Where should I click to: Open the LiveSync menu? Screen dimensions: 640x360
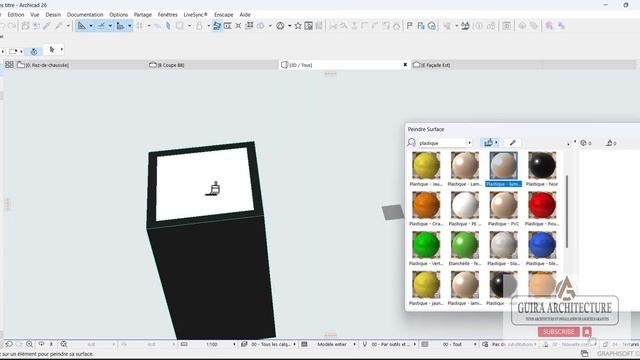(195, 15)
